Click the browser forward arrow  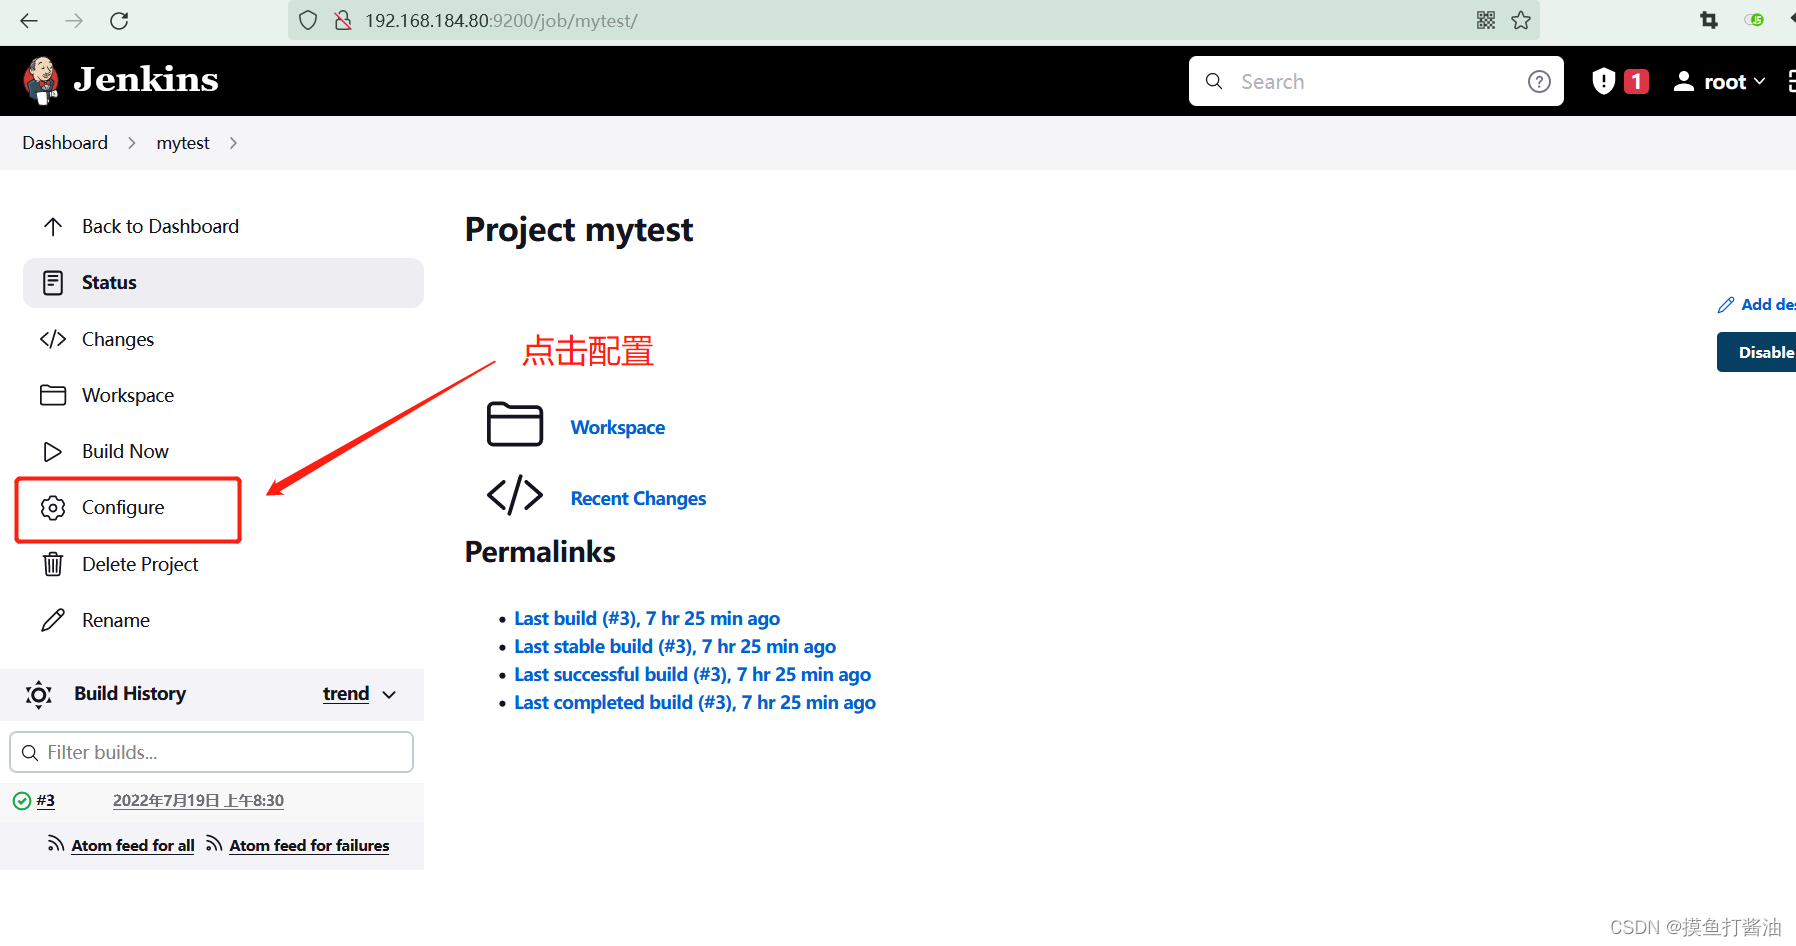[74, 20]
